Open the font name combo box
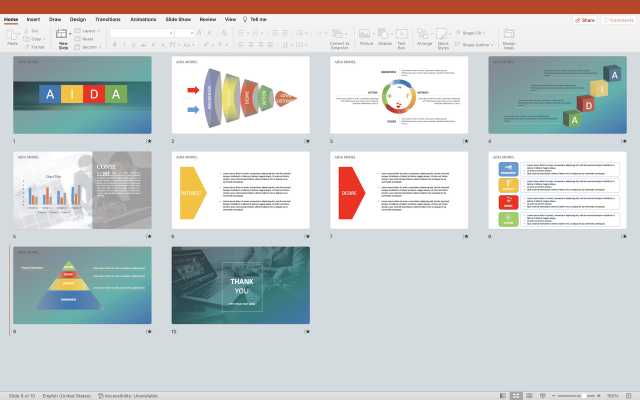The image size is (640, 400). point(140,33)
